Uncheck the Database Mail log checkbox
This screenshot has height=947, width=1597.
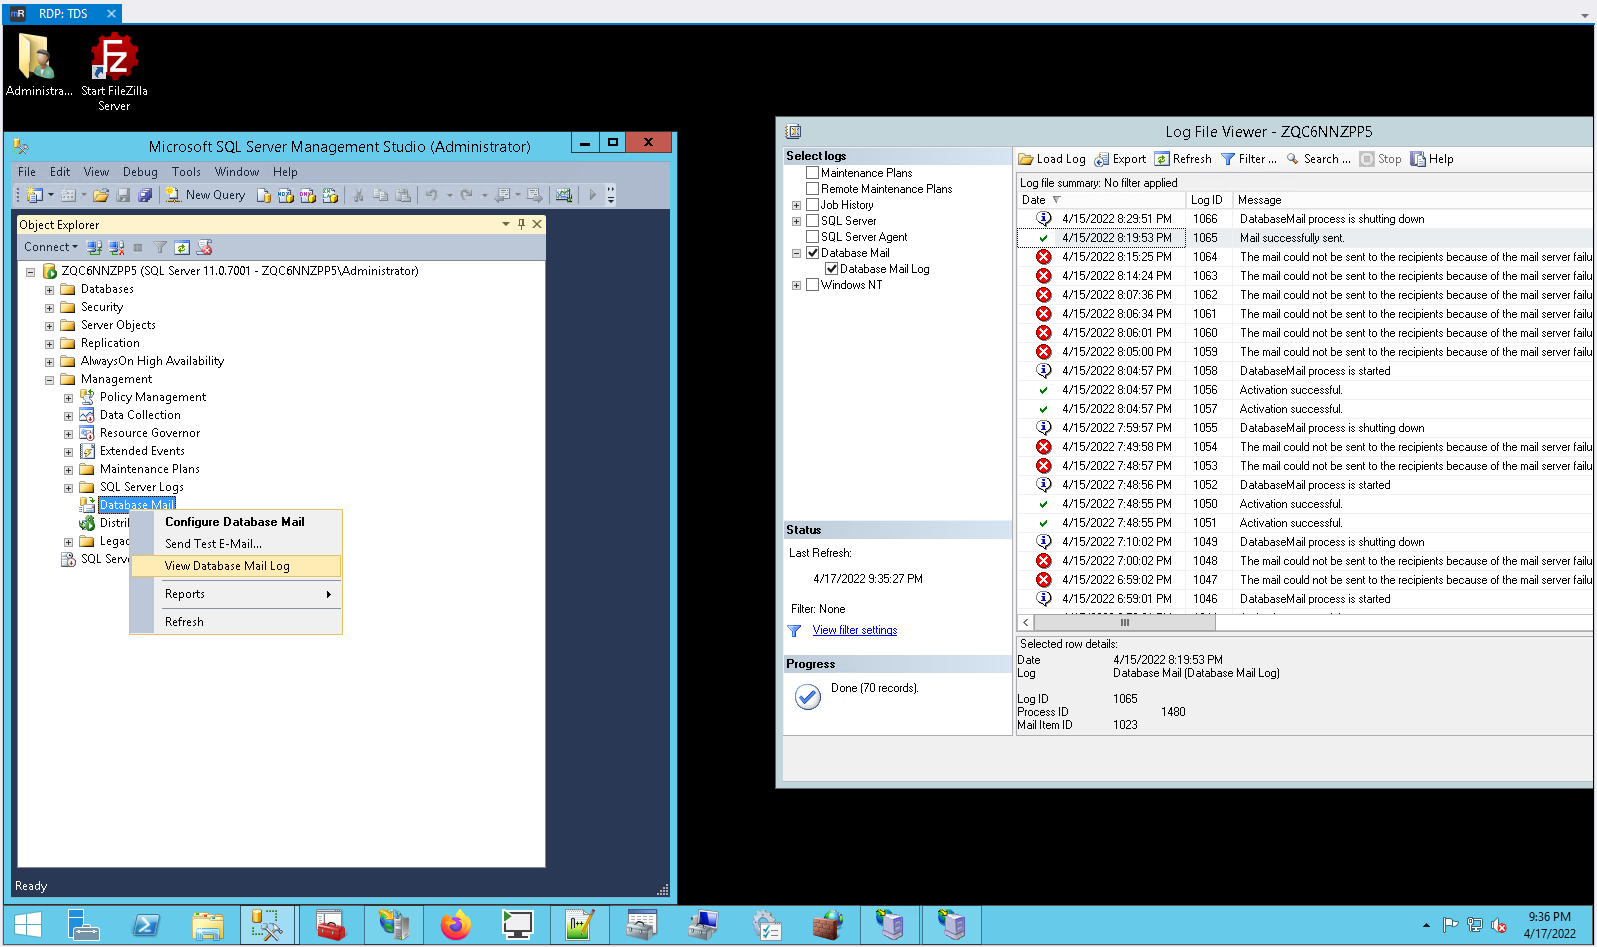(813, 253)
